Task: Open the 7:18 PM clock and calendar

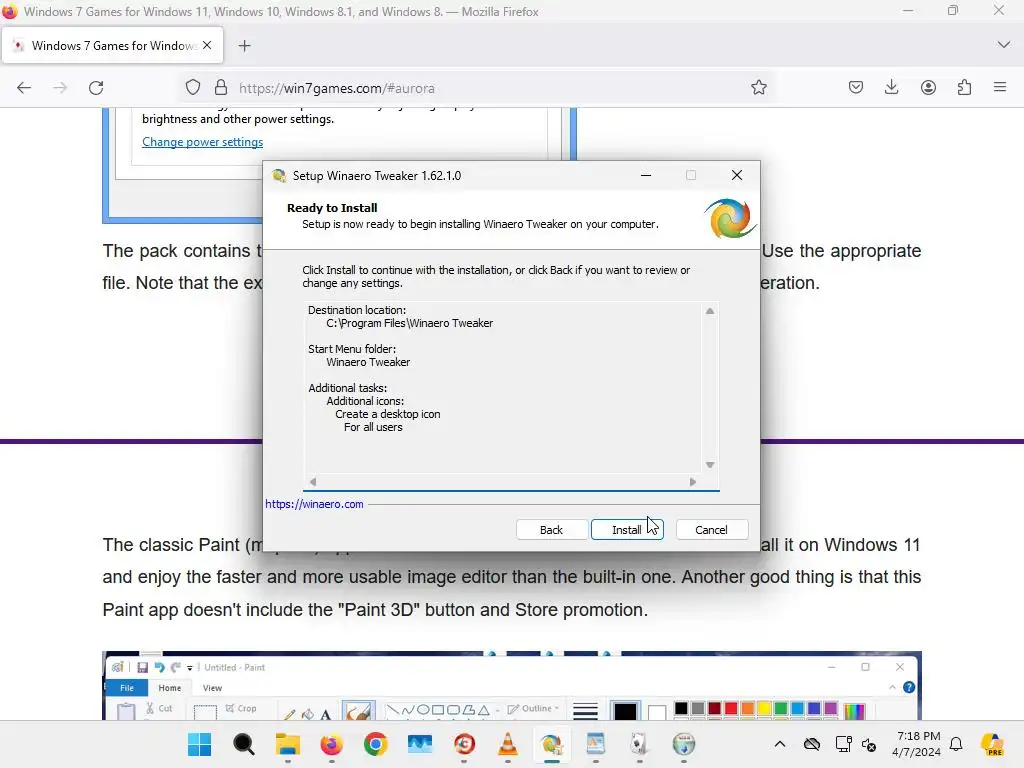Action: click(918, 744)
